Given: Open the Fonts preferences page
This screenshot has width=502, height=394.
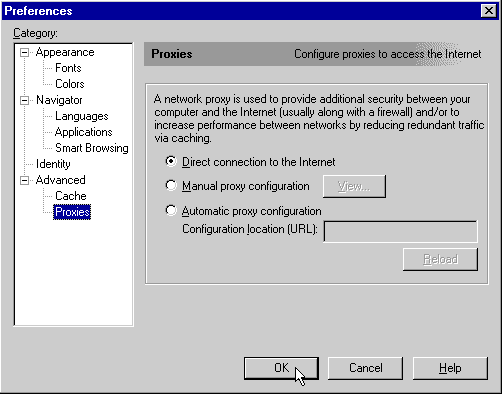Looking at the screenshot, I should click(x=68, y=68).
